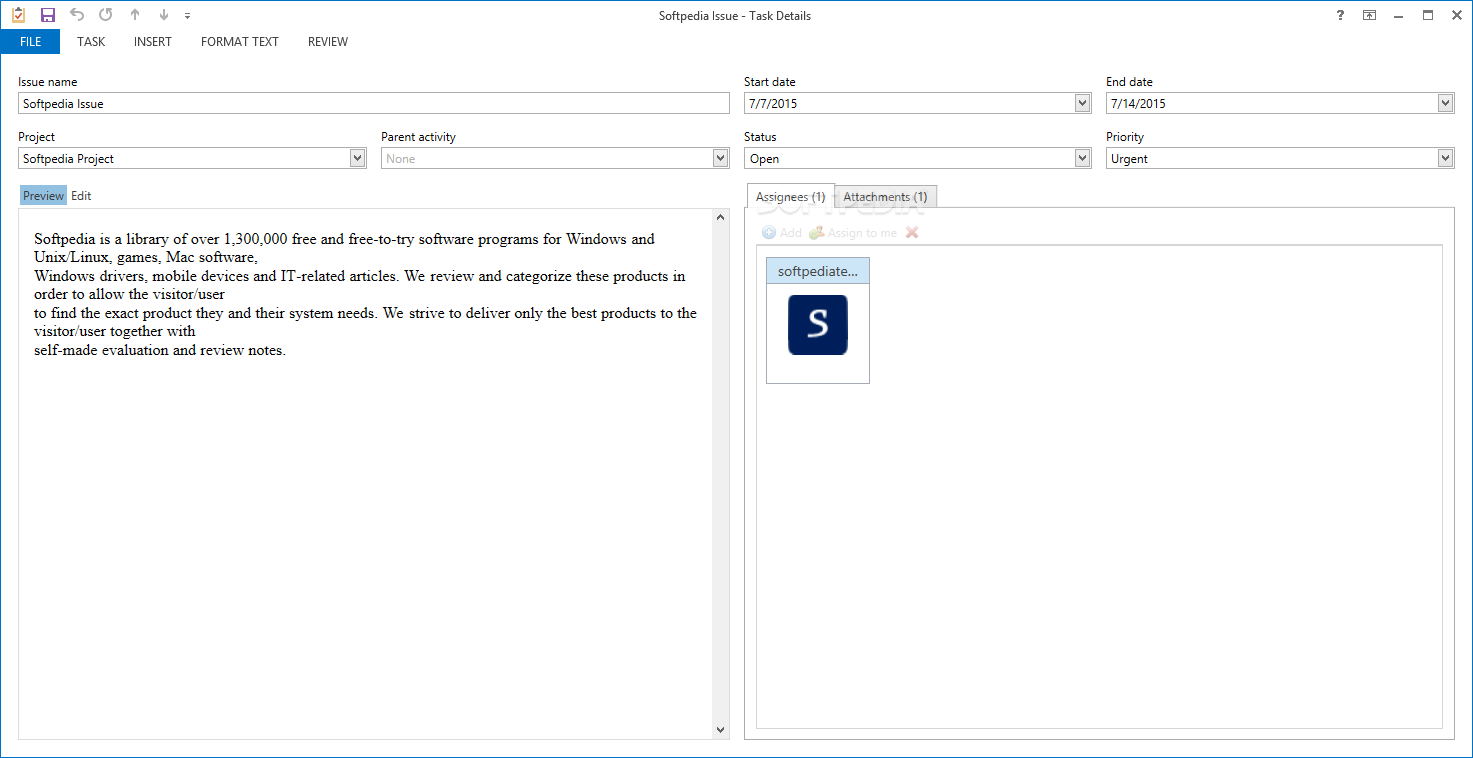Open the Parent activity dropdown
This screenshot has width=1473, height=758.
[x=721, y=158]
